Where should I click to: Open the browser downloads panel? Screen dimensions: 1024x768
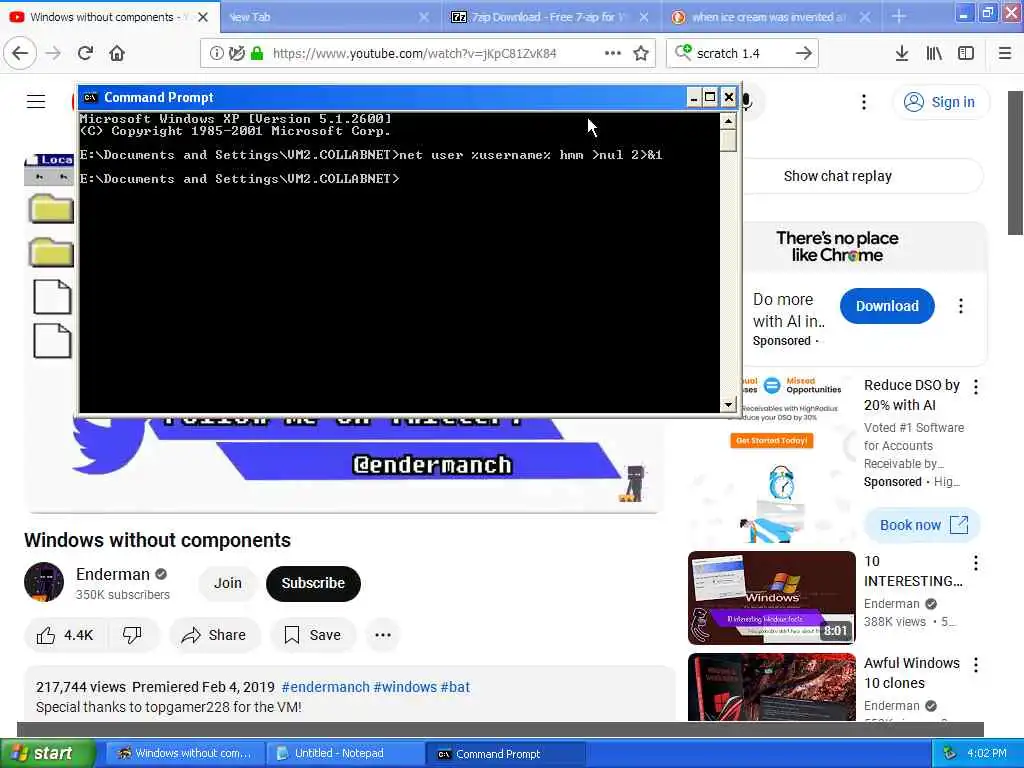(x=902, y=53)
